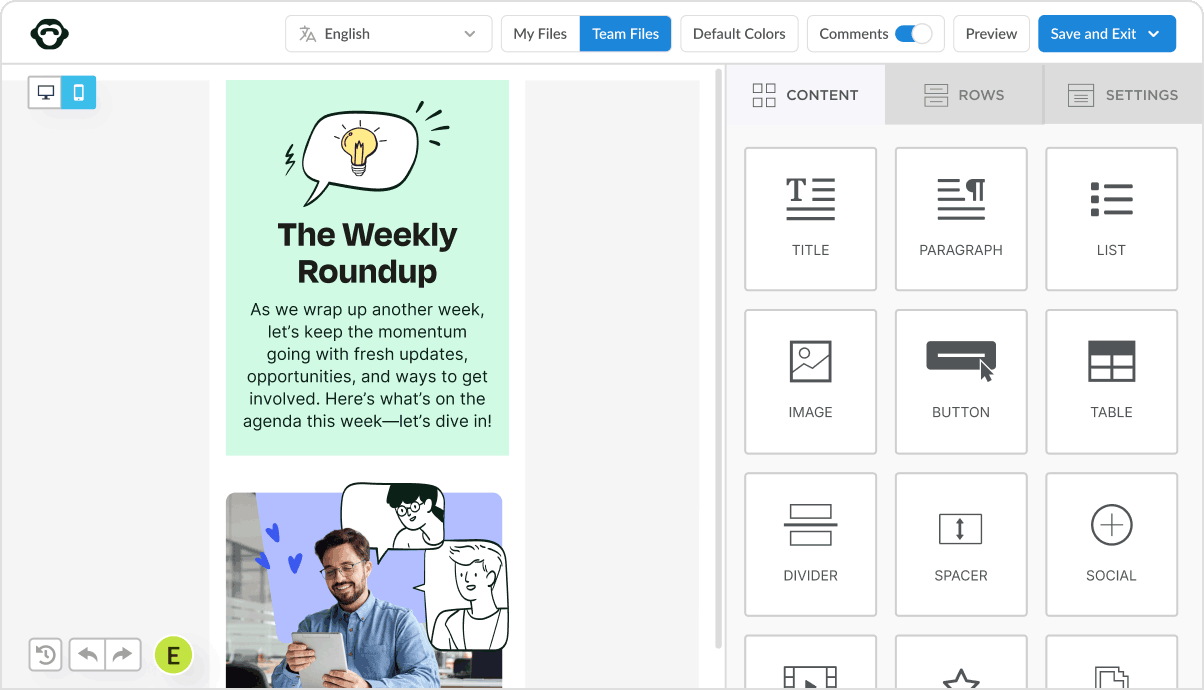Switch to the Settings tab
This screenshot has width=1204, height=690.
coord(1123,95)
